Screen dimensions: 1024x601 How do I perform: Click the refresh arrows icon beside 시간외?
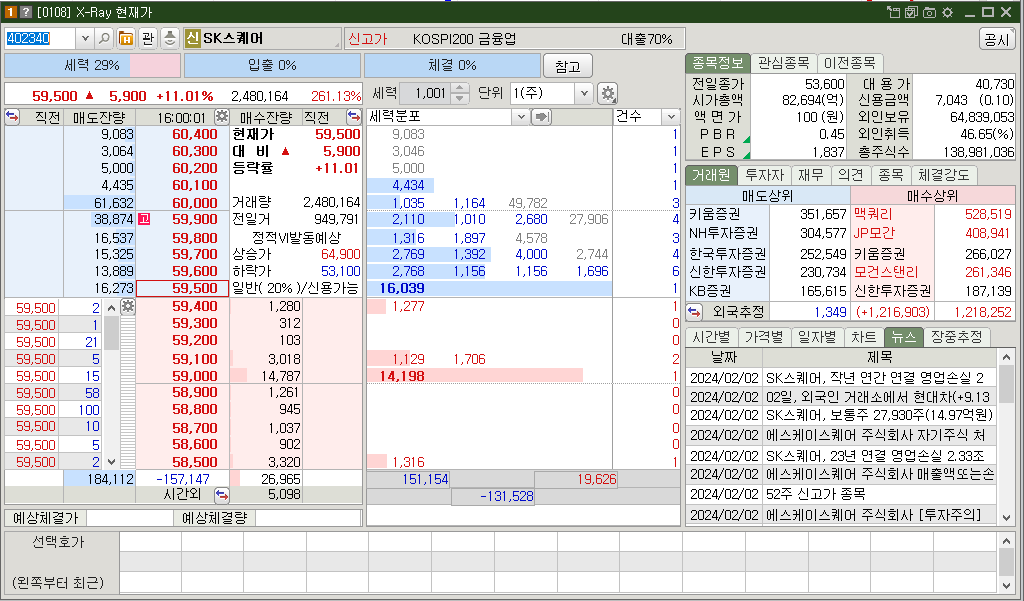pos(221,496)
